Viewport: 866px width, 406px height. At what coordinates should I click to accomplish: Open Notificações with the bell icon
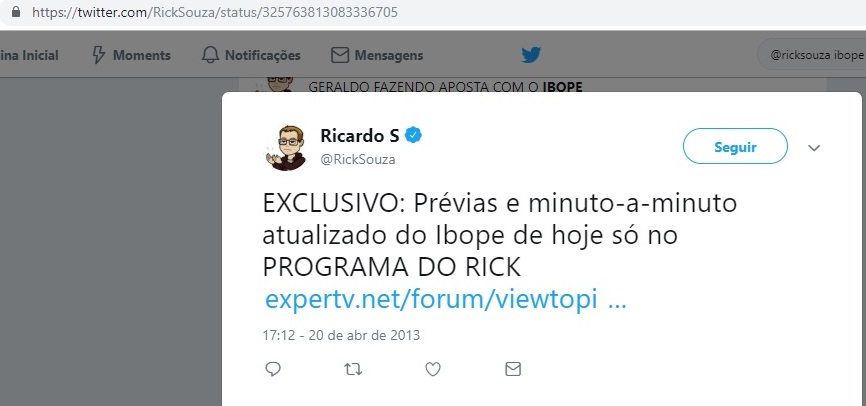point(210,55)
